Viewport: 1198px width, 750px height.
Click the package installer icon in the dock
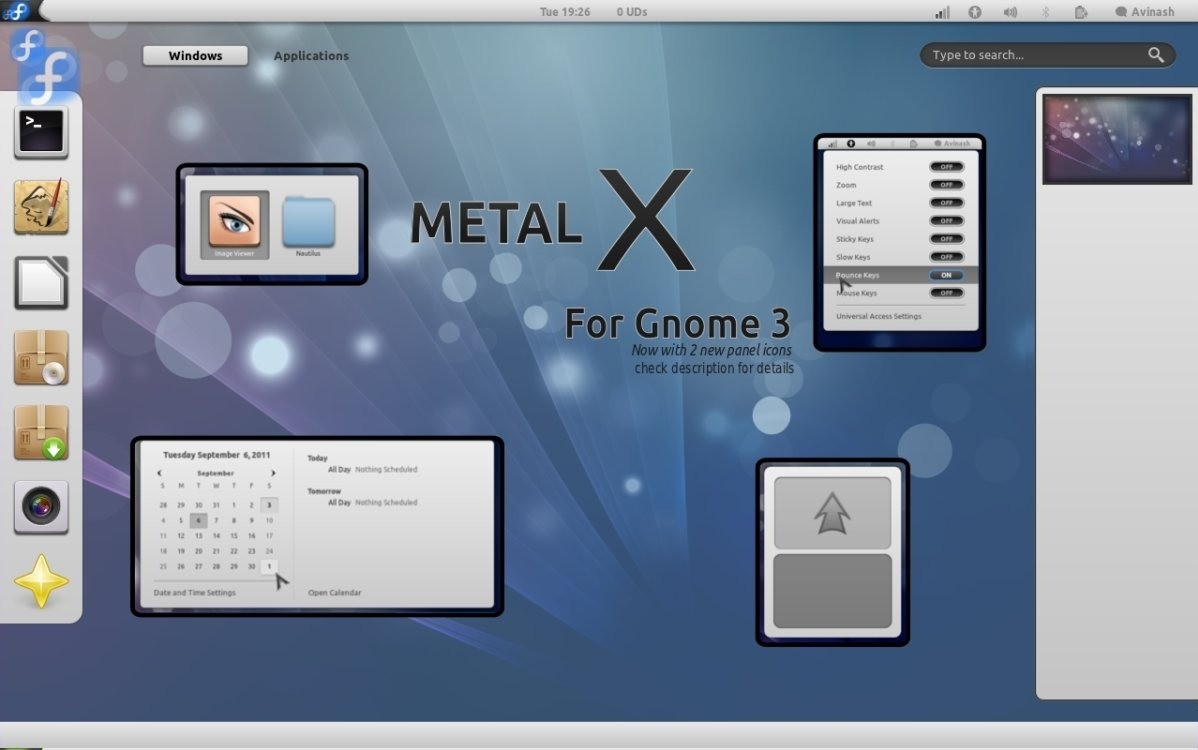coord(41,432)
